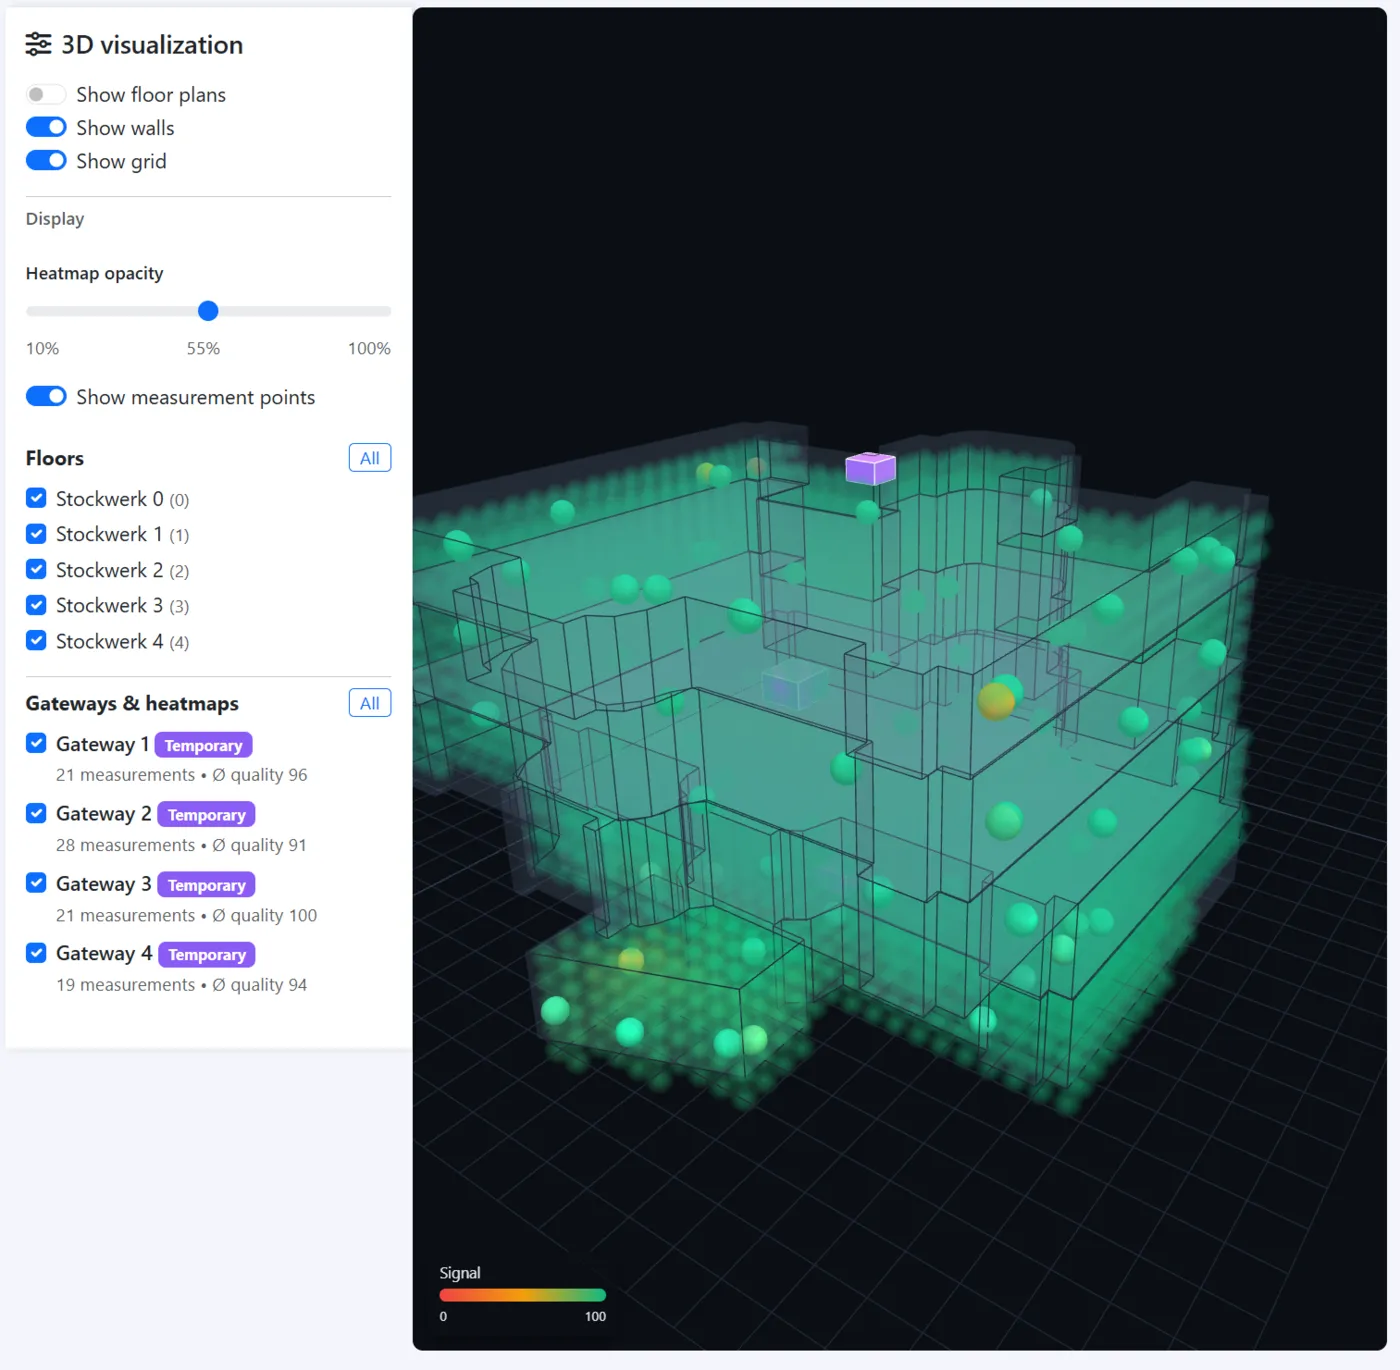Uncheck the Gateway 2 checkbox
Image resolution: width=1400 pixels, height=1370 pixels.
[x=36, y=813]
